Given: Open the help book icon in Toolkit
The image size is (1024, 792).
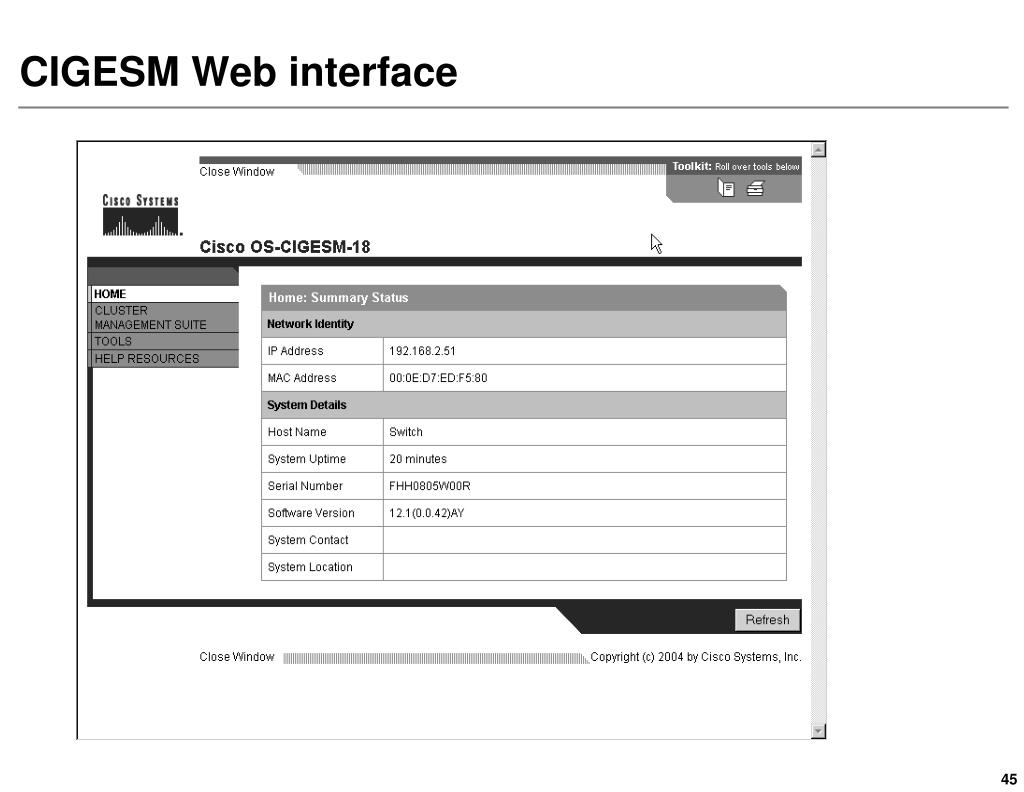Looking at the screenshot, I should pyautogui.click(x=726, y=189).
